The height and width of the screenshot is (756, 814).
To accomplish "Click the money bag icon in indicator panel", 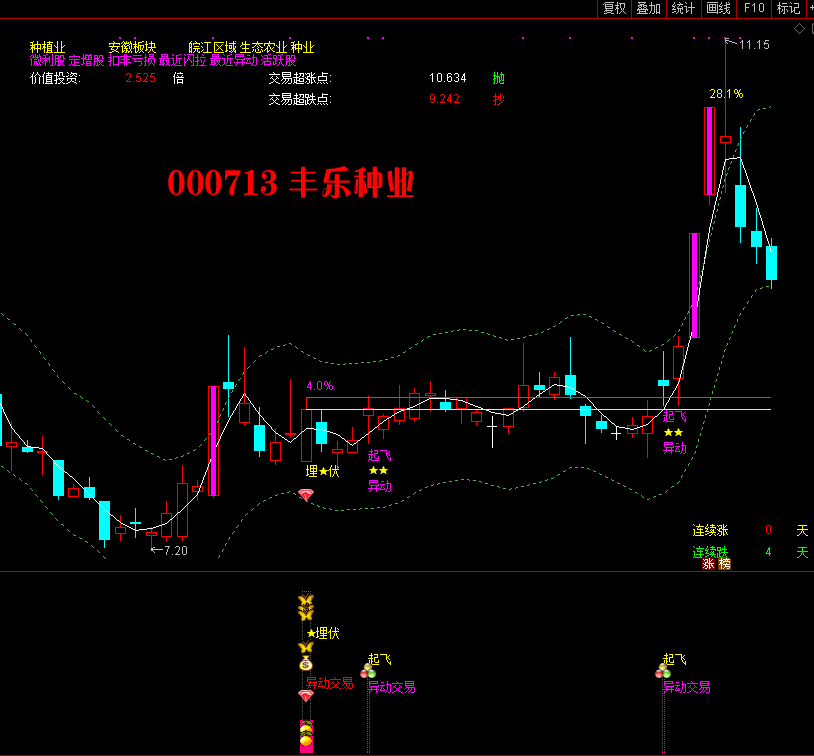I will [306, 663].
